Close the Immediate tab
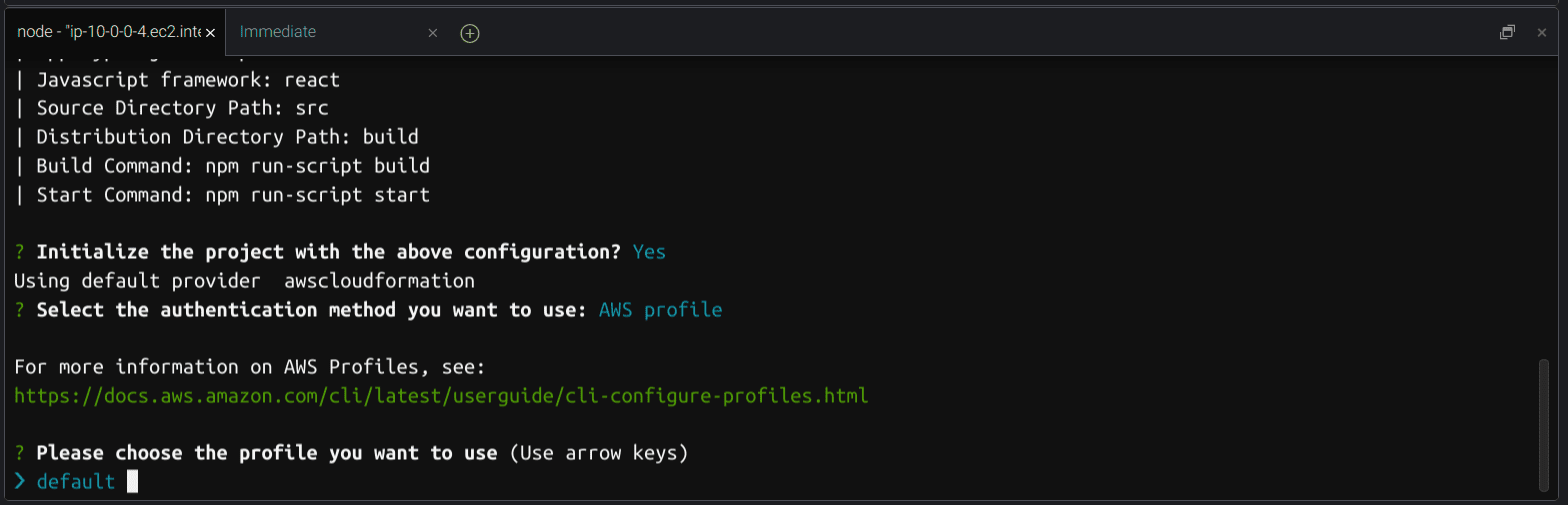 [x=433, y=33]
